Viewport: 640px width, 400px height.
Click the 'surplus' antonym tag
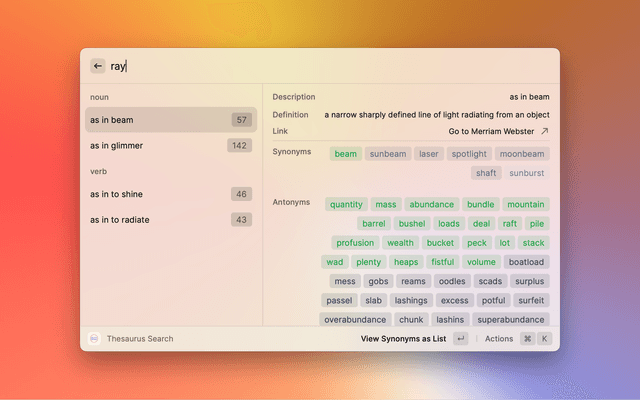coord(529,281)
